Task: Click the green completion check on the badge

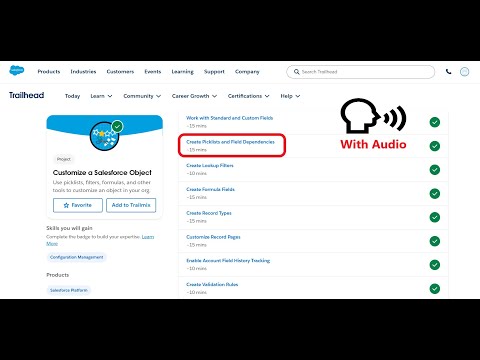Action: [x=117, y=127]
